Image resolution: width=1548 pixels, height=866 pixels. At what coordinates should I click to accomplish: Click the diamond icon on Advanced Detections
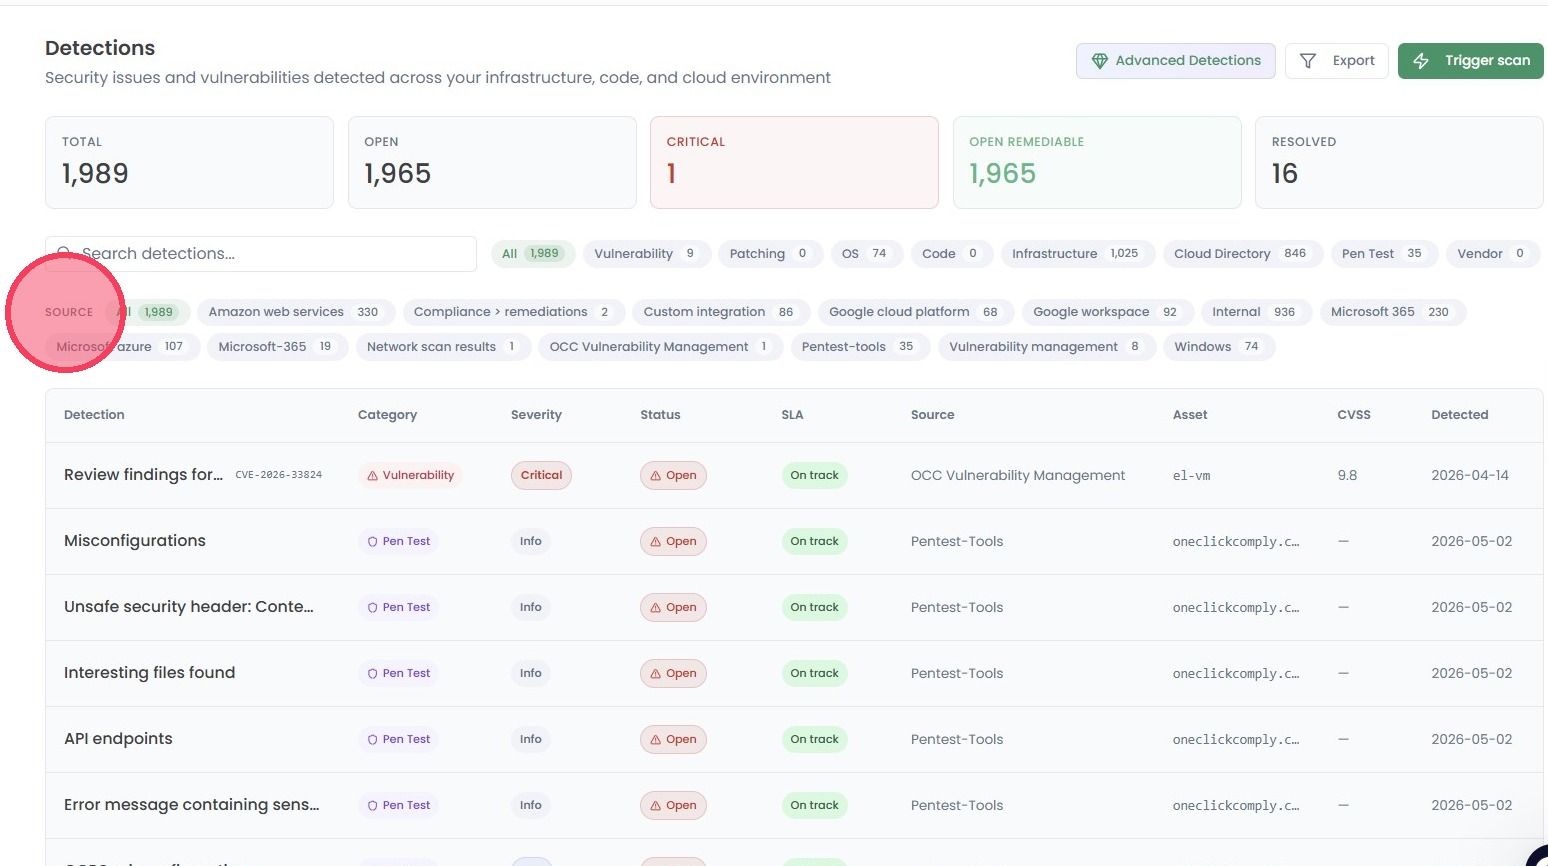pyautogui.click(x=1099, y=61)
